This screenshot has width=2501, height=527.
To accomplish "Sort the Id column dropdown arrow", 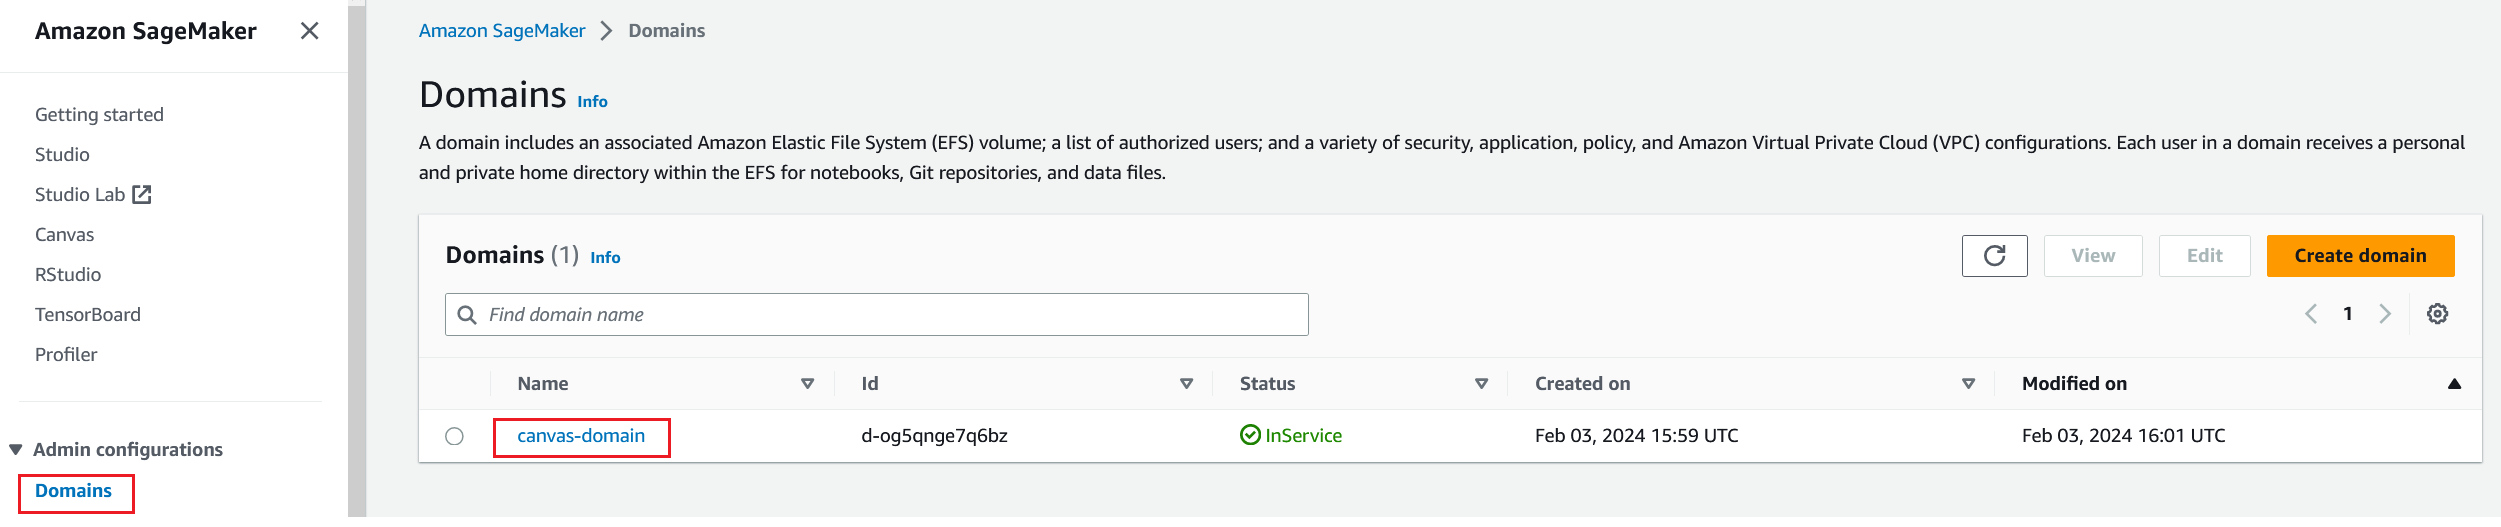I will [1186, 384].
